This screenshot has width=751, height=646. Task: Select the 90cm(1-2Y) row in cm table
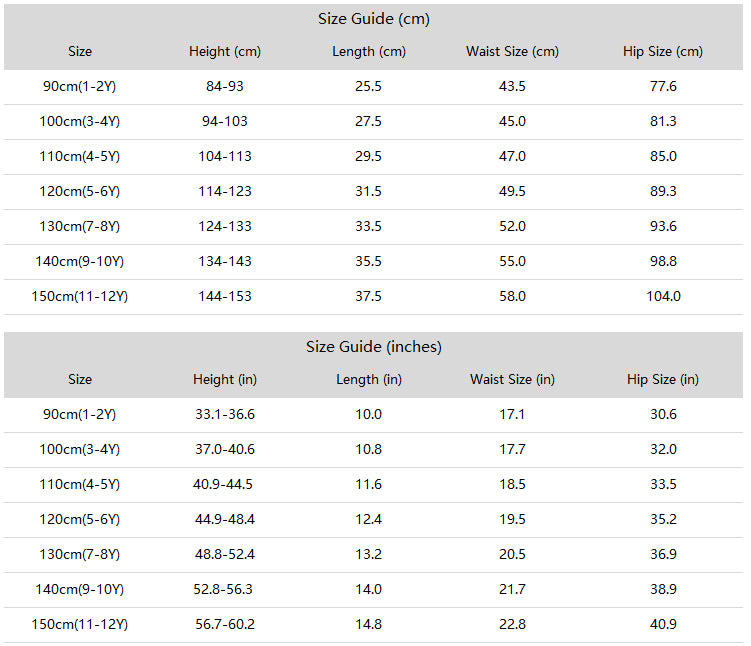tap(374, 87)
